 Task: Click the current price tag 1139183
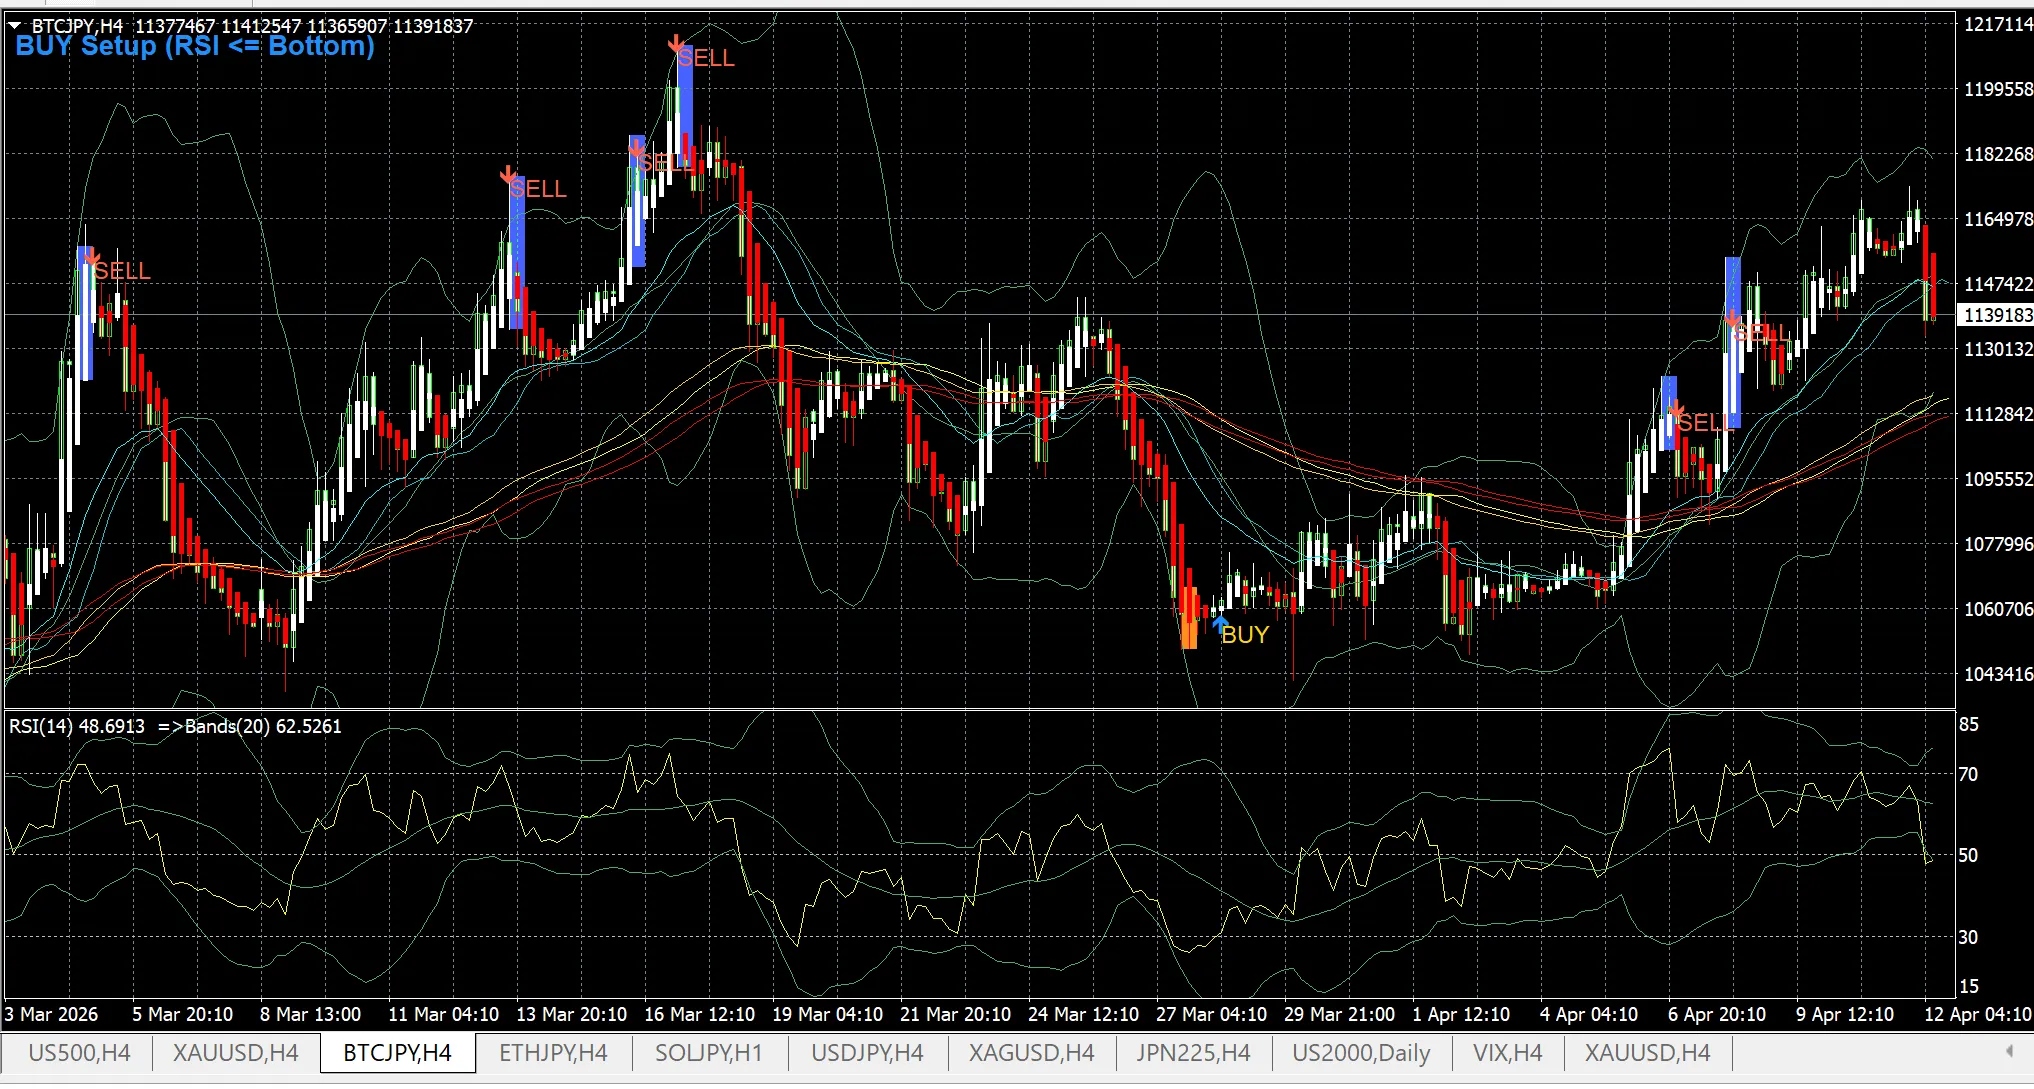click(x=1996, y=315)
